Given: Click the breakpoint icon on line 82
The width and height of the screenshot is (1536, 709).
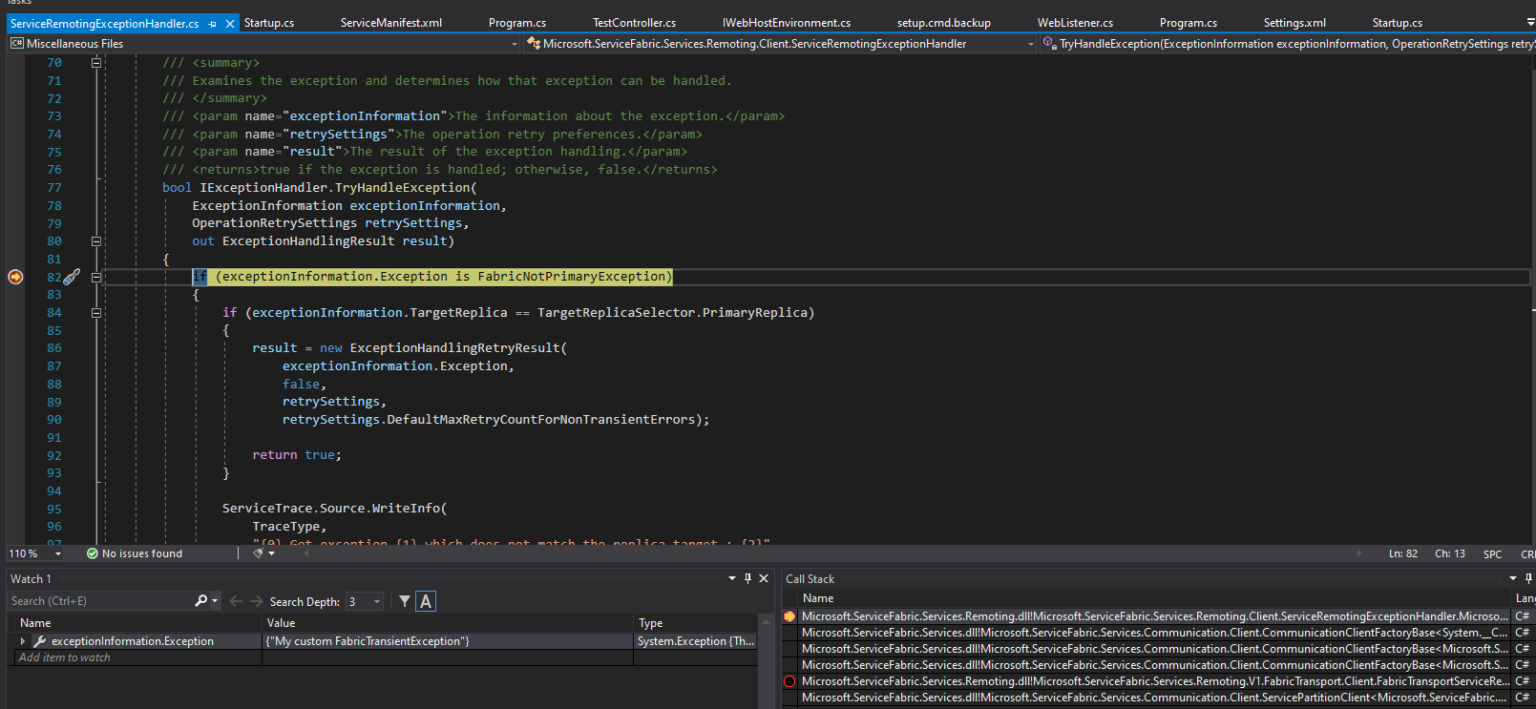Looking at the screenshot, I should [x=15, y=277].
